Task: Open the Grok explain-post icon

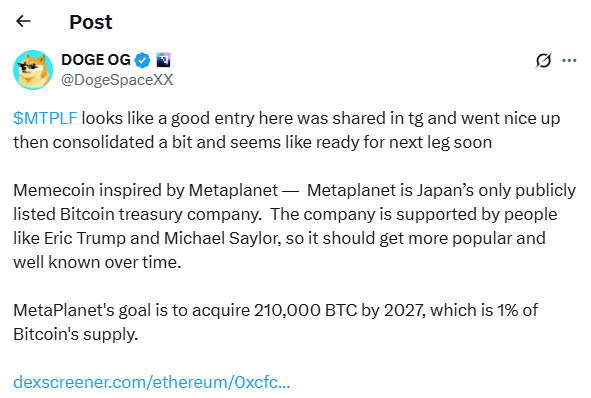Action: [543, 60]
